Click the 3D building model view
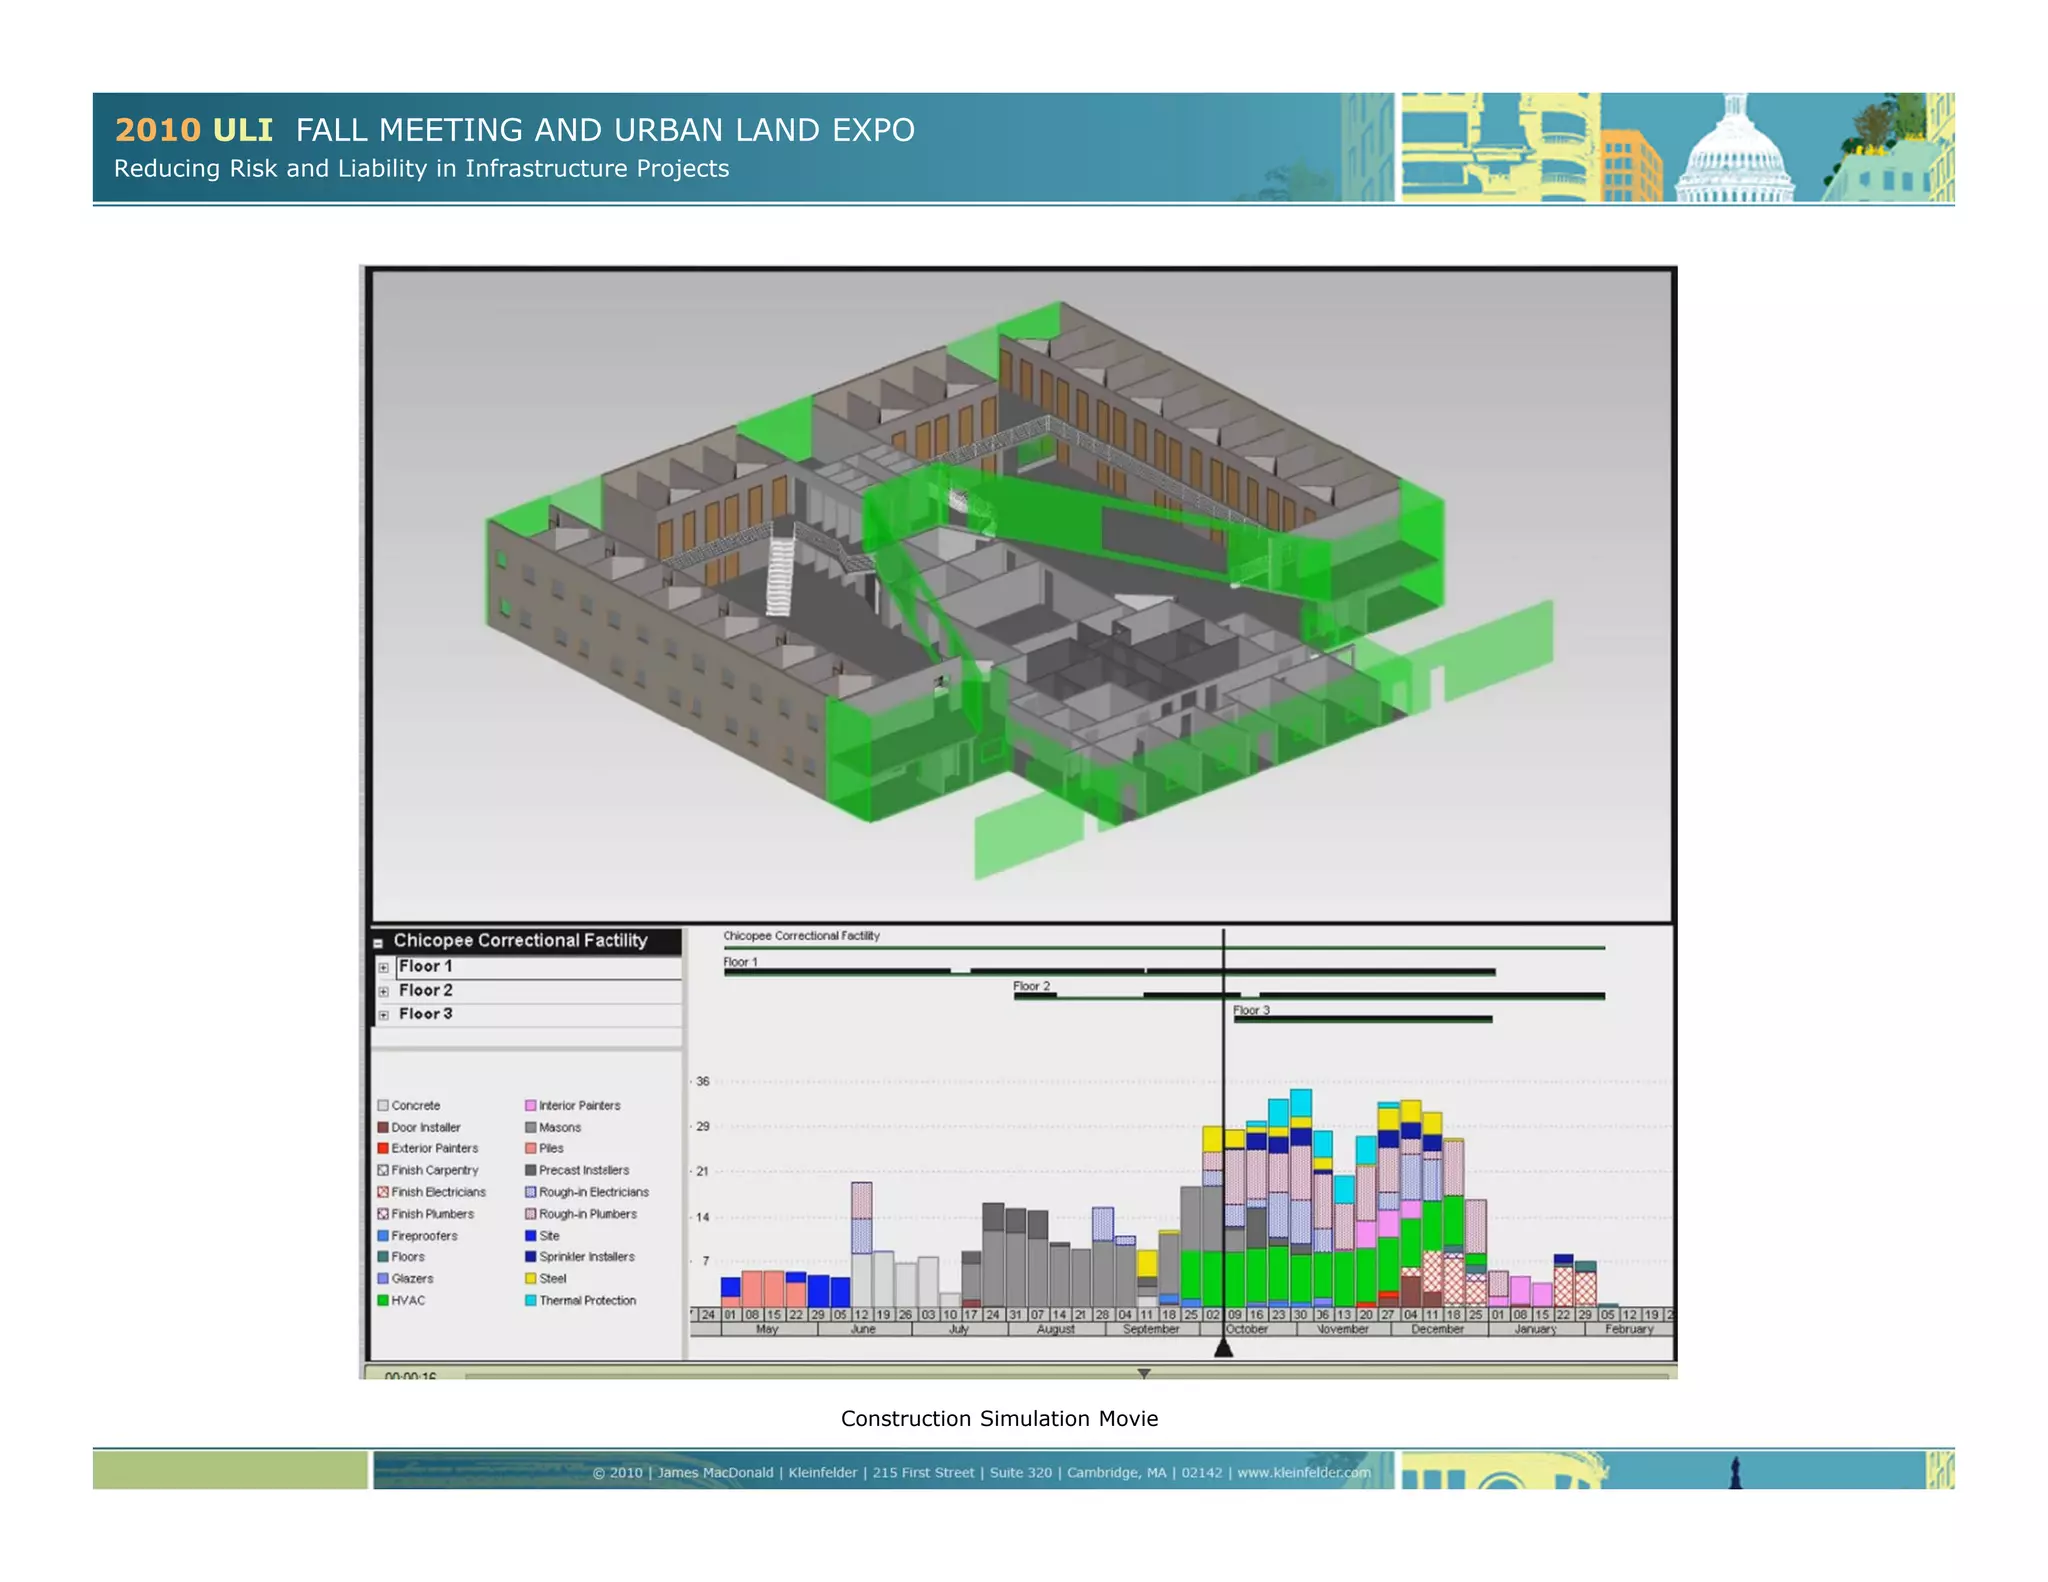This screenshot has width=2048, height=1582. point(1021,596)
